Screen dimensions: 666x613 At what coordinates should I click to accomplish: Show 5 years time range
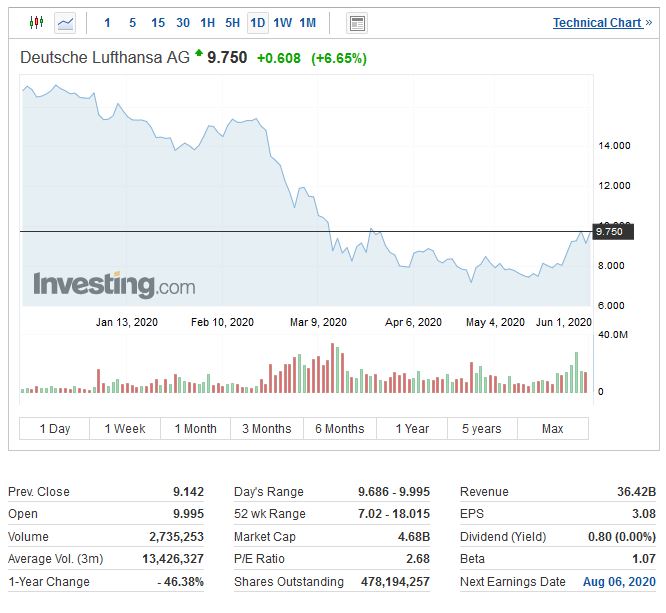click(482, 429)
